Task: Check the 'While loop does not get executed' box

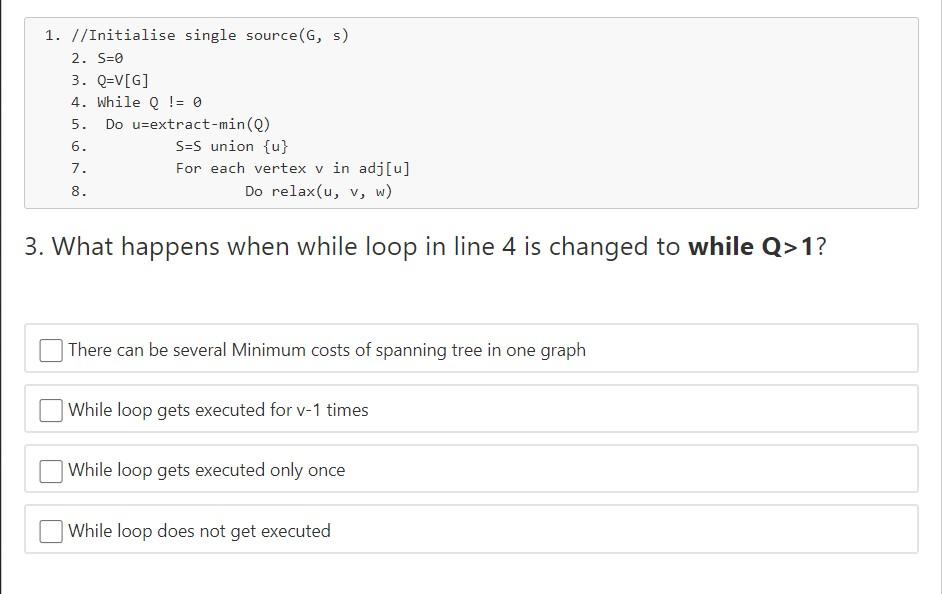Action: click(50, 530)
